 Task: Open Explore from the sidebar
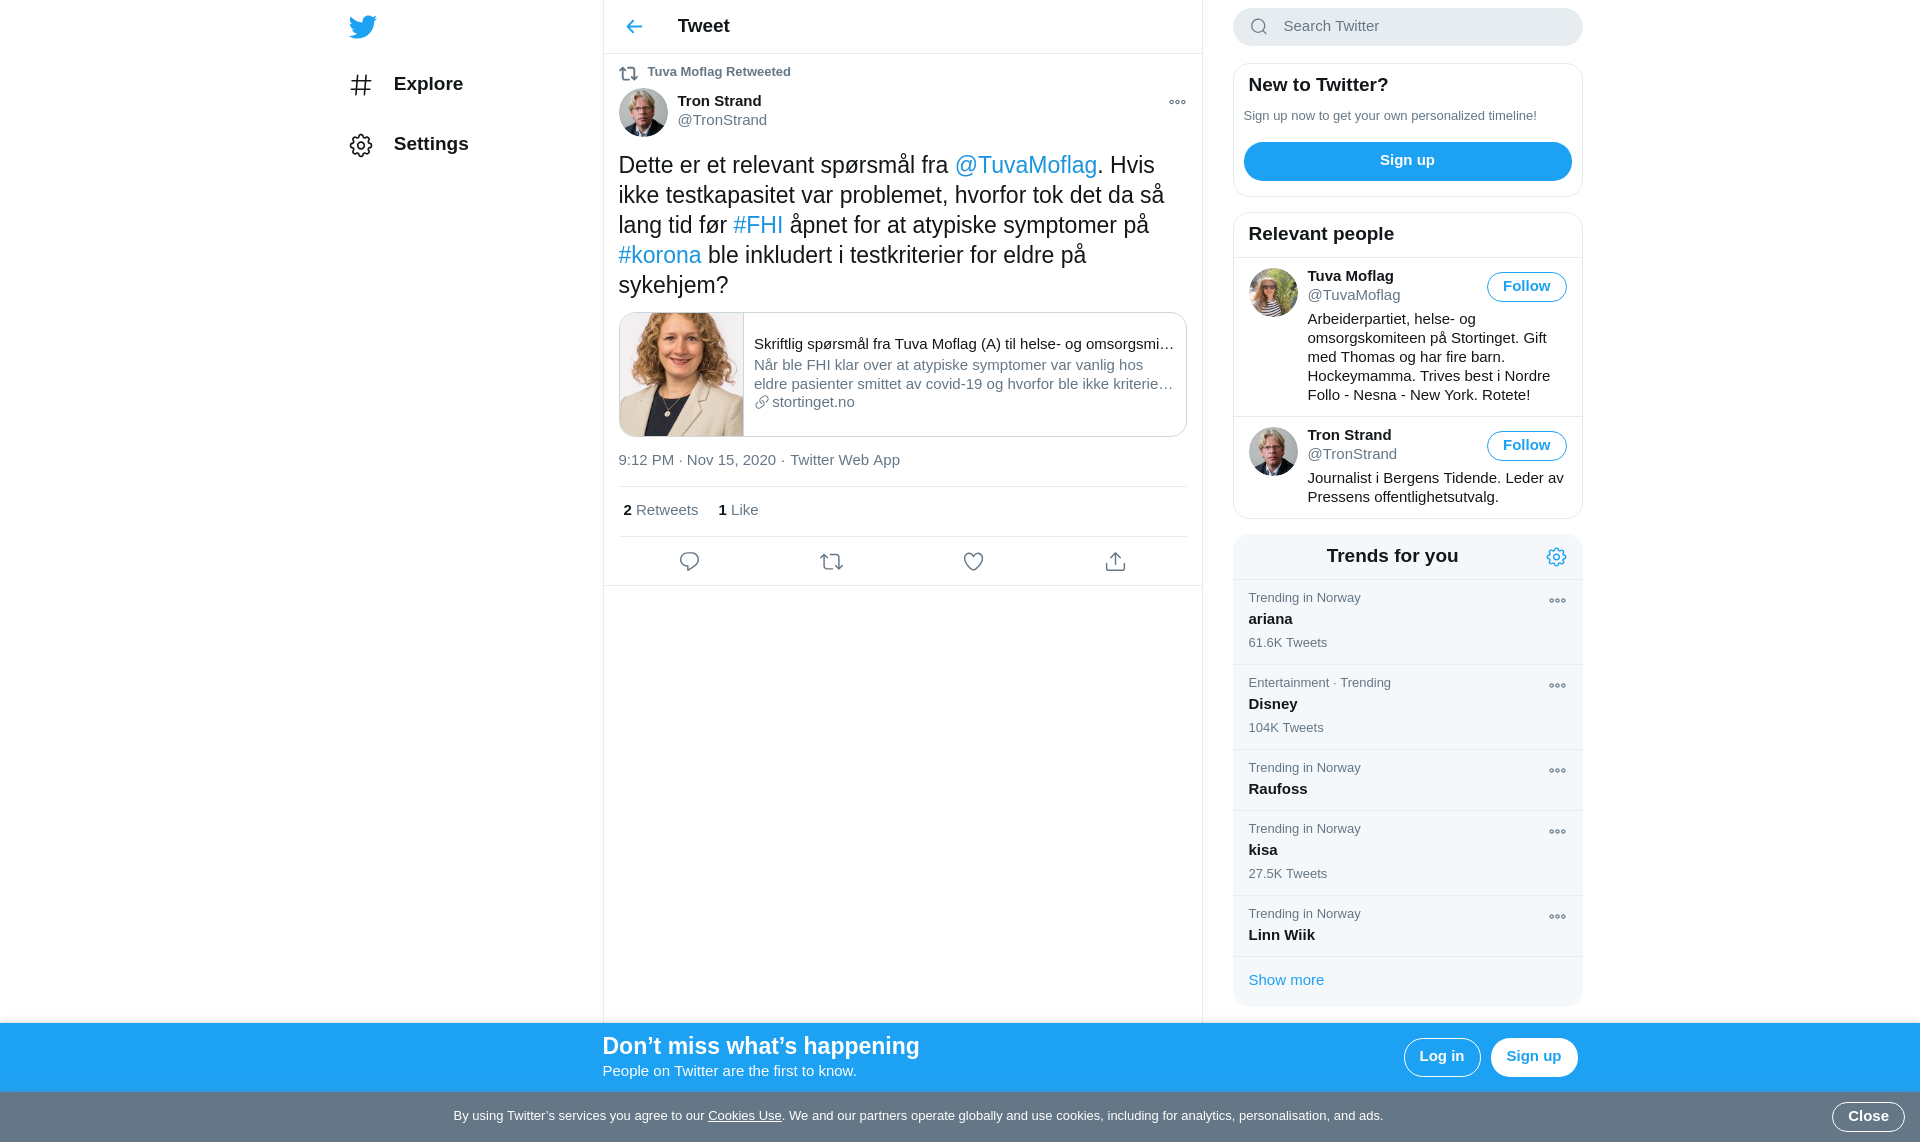click(407, 85)
